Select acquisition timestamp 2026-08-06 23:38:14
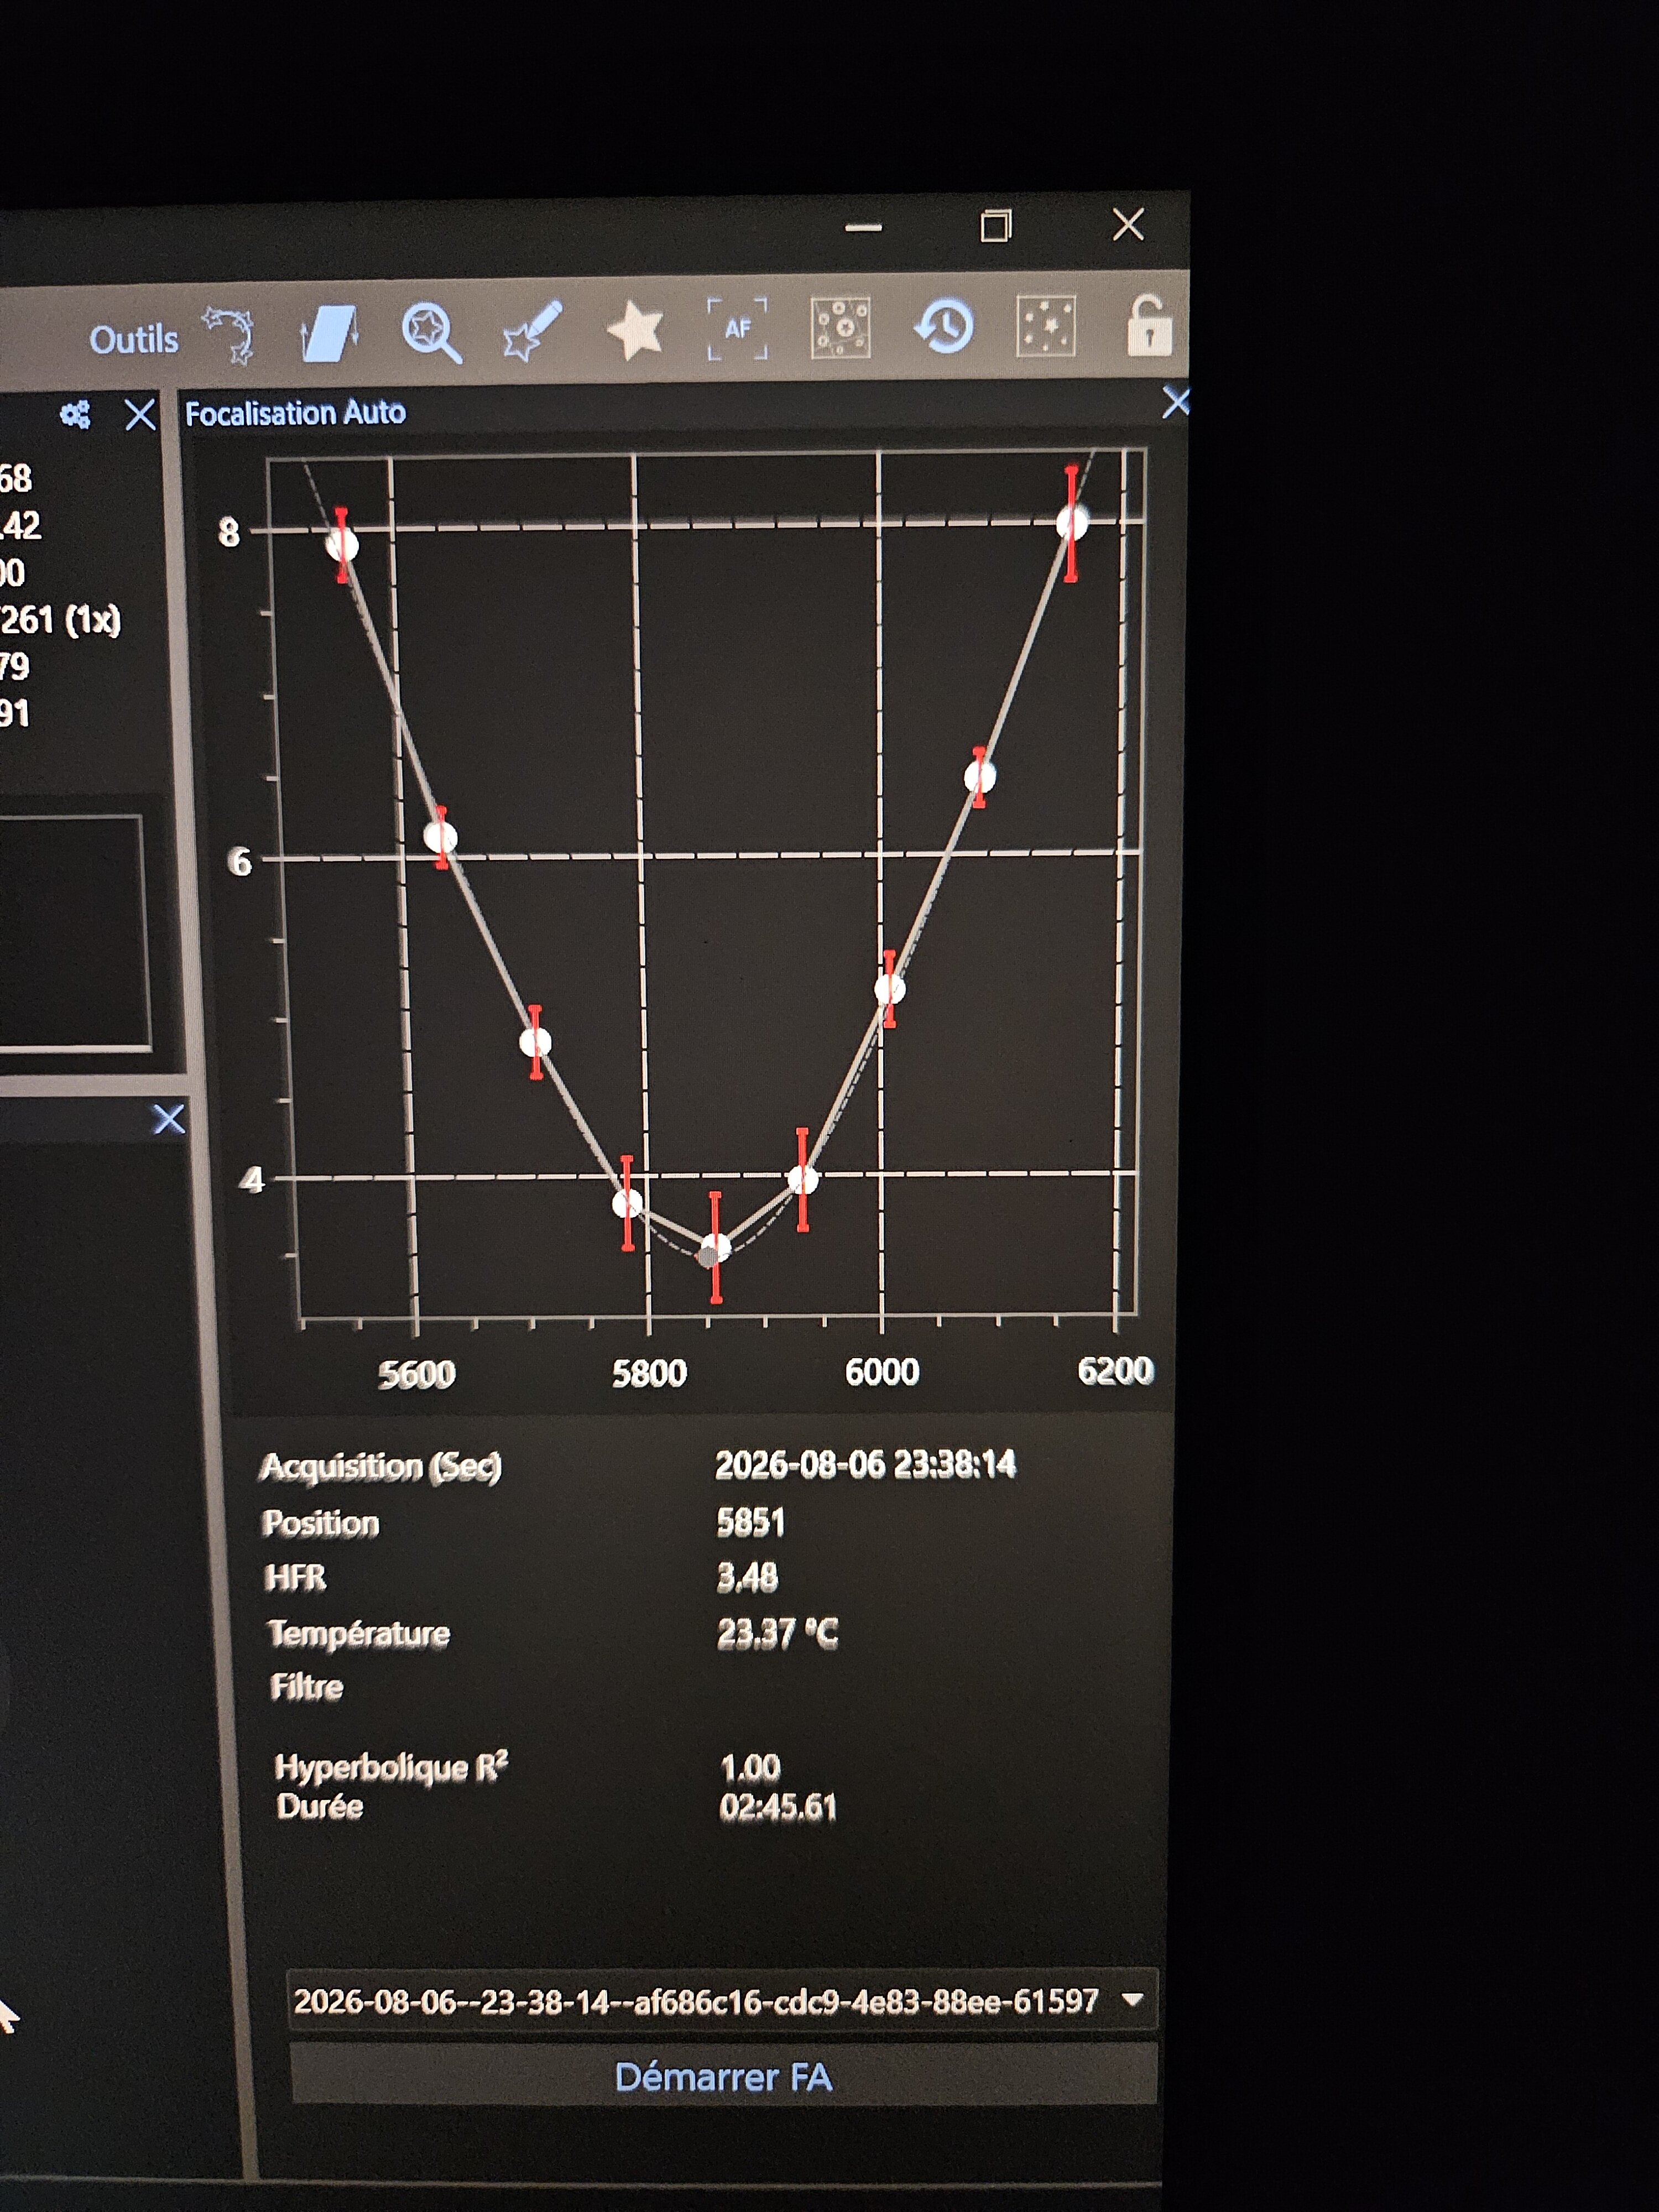Screen dimensions: 1659x2212 (865, 1464)
